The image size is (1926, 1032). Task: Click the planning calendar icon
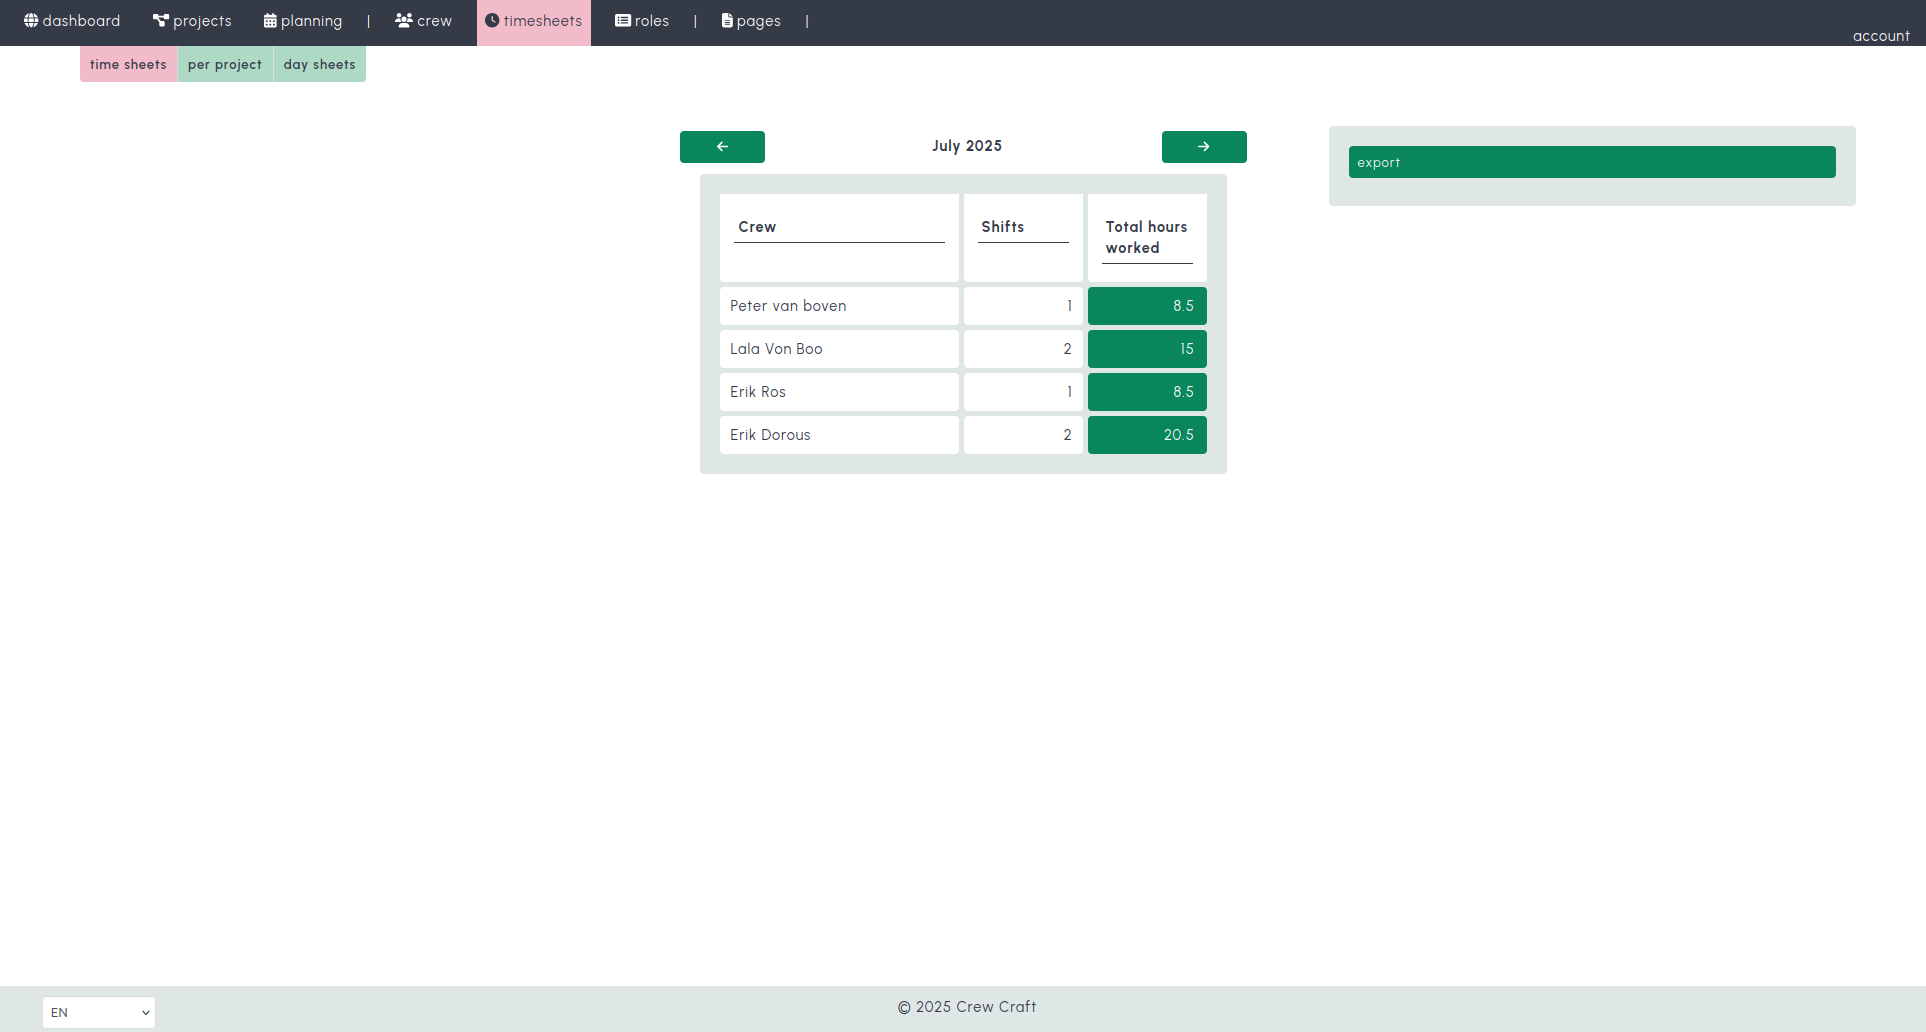pos(270,20)
